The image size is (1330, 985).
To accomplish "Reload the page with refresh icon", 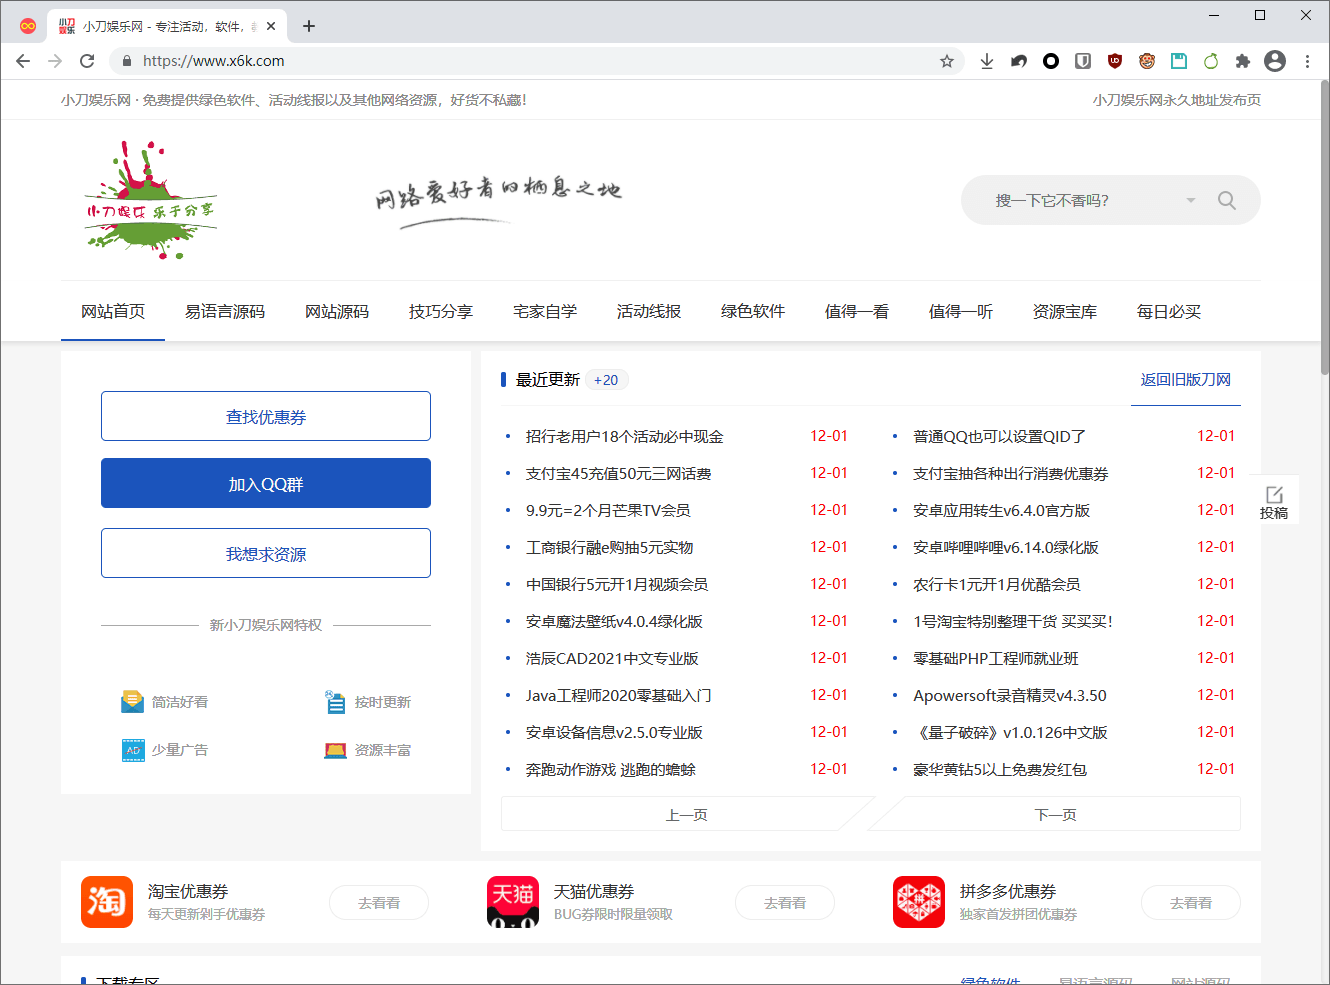I will coord(87,61).
